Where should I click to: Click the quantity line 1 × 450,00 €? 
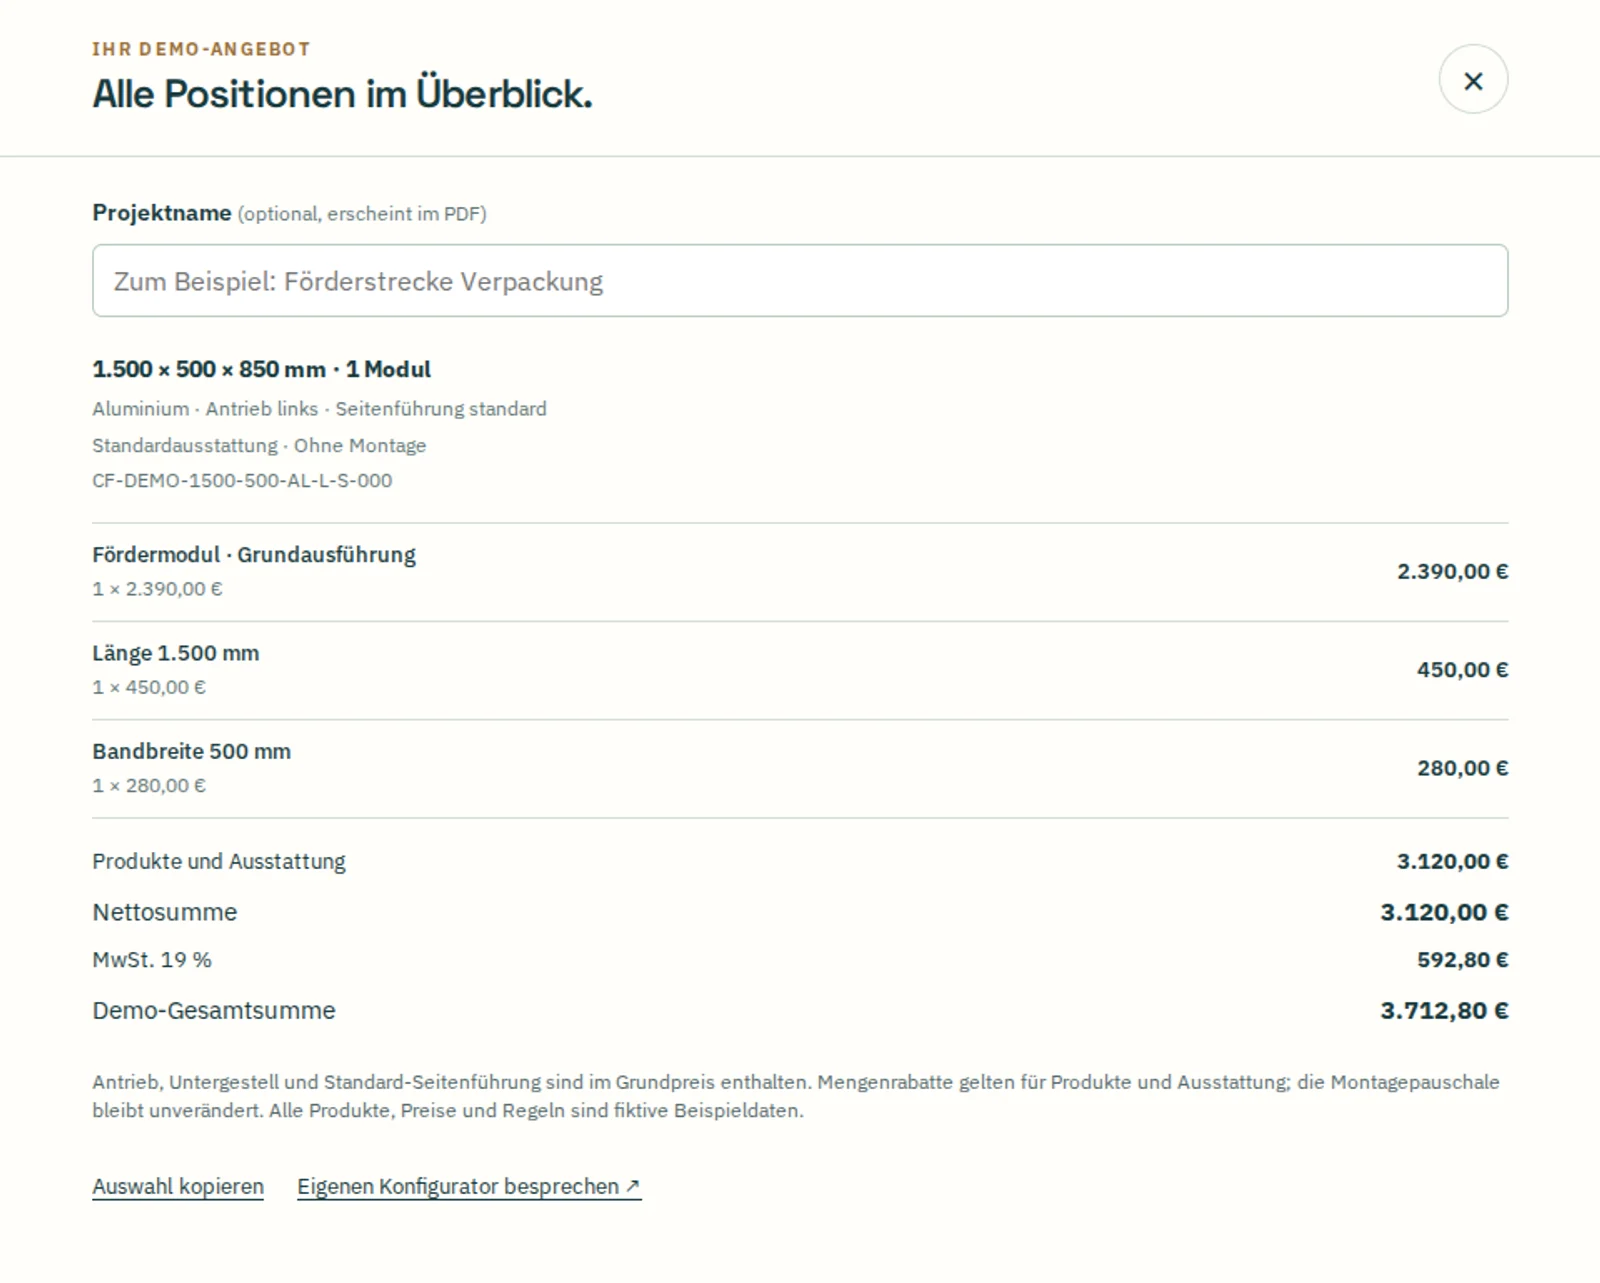[x=149, y=687]
